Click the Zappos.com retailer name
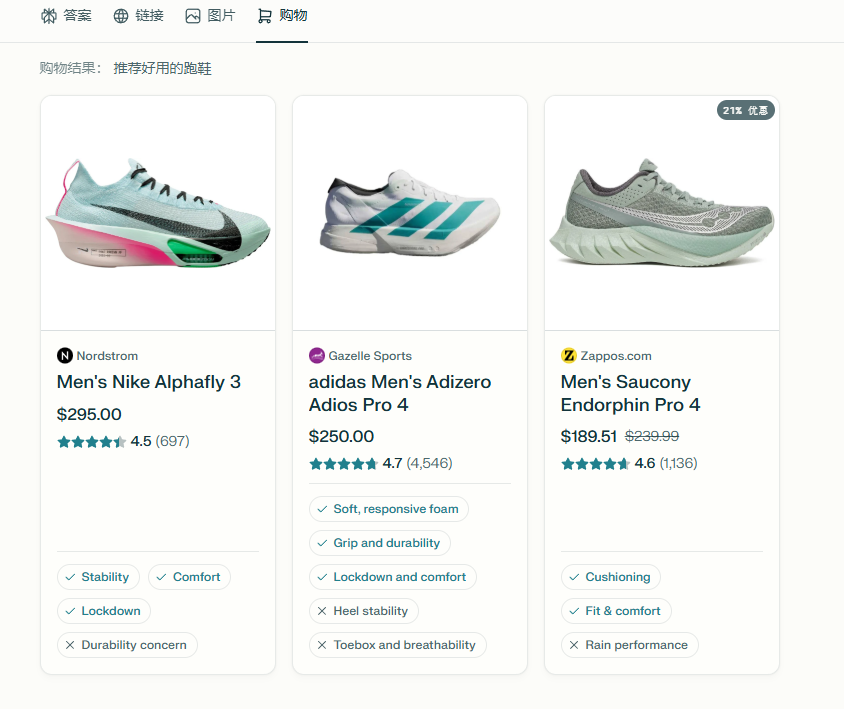 (x=616, y=356)
